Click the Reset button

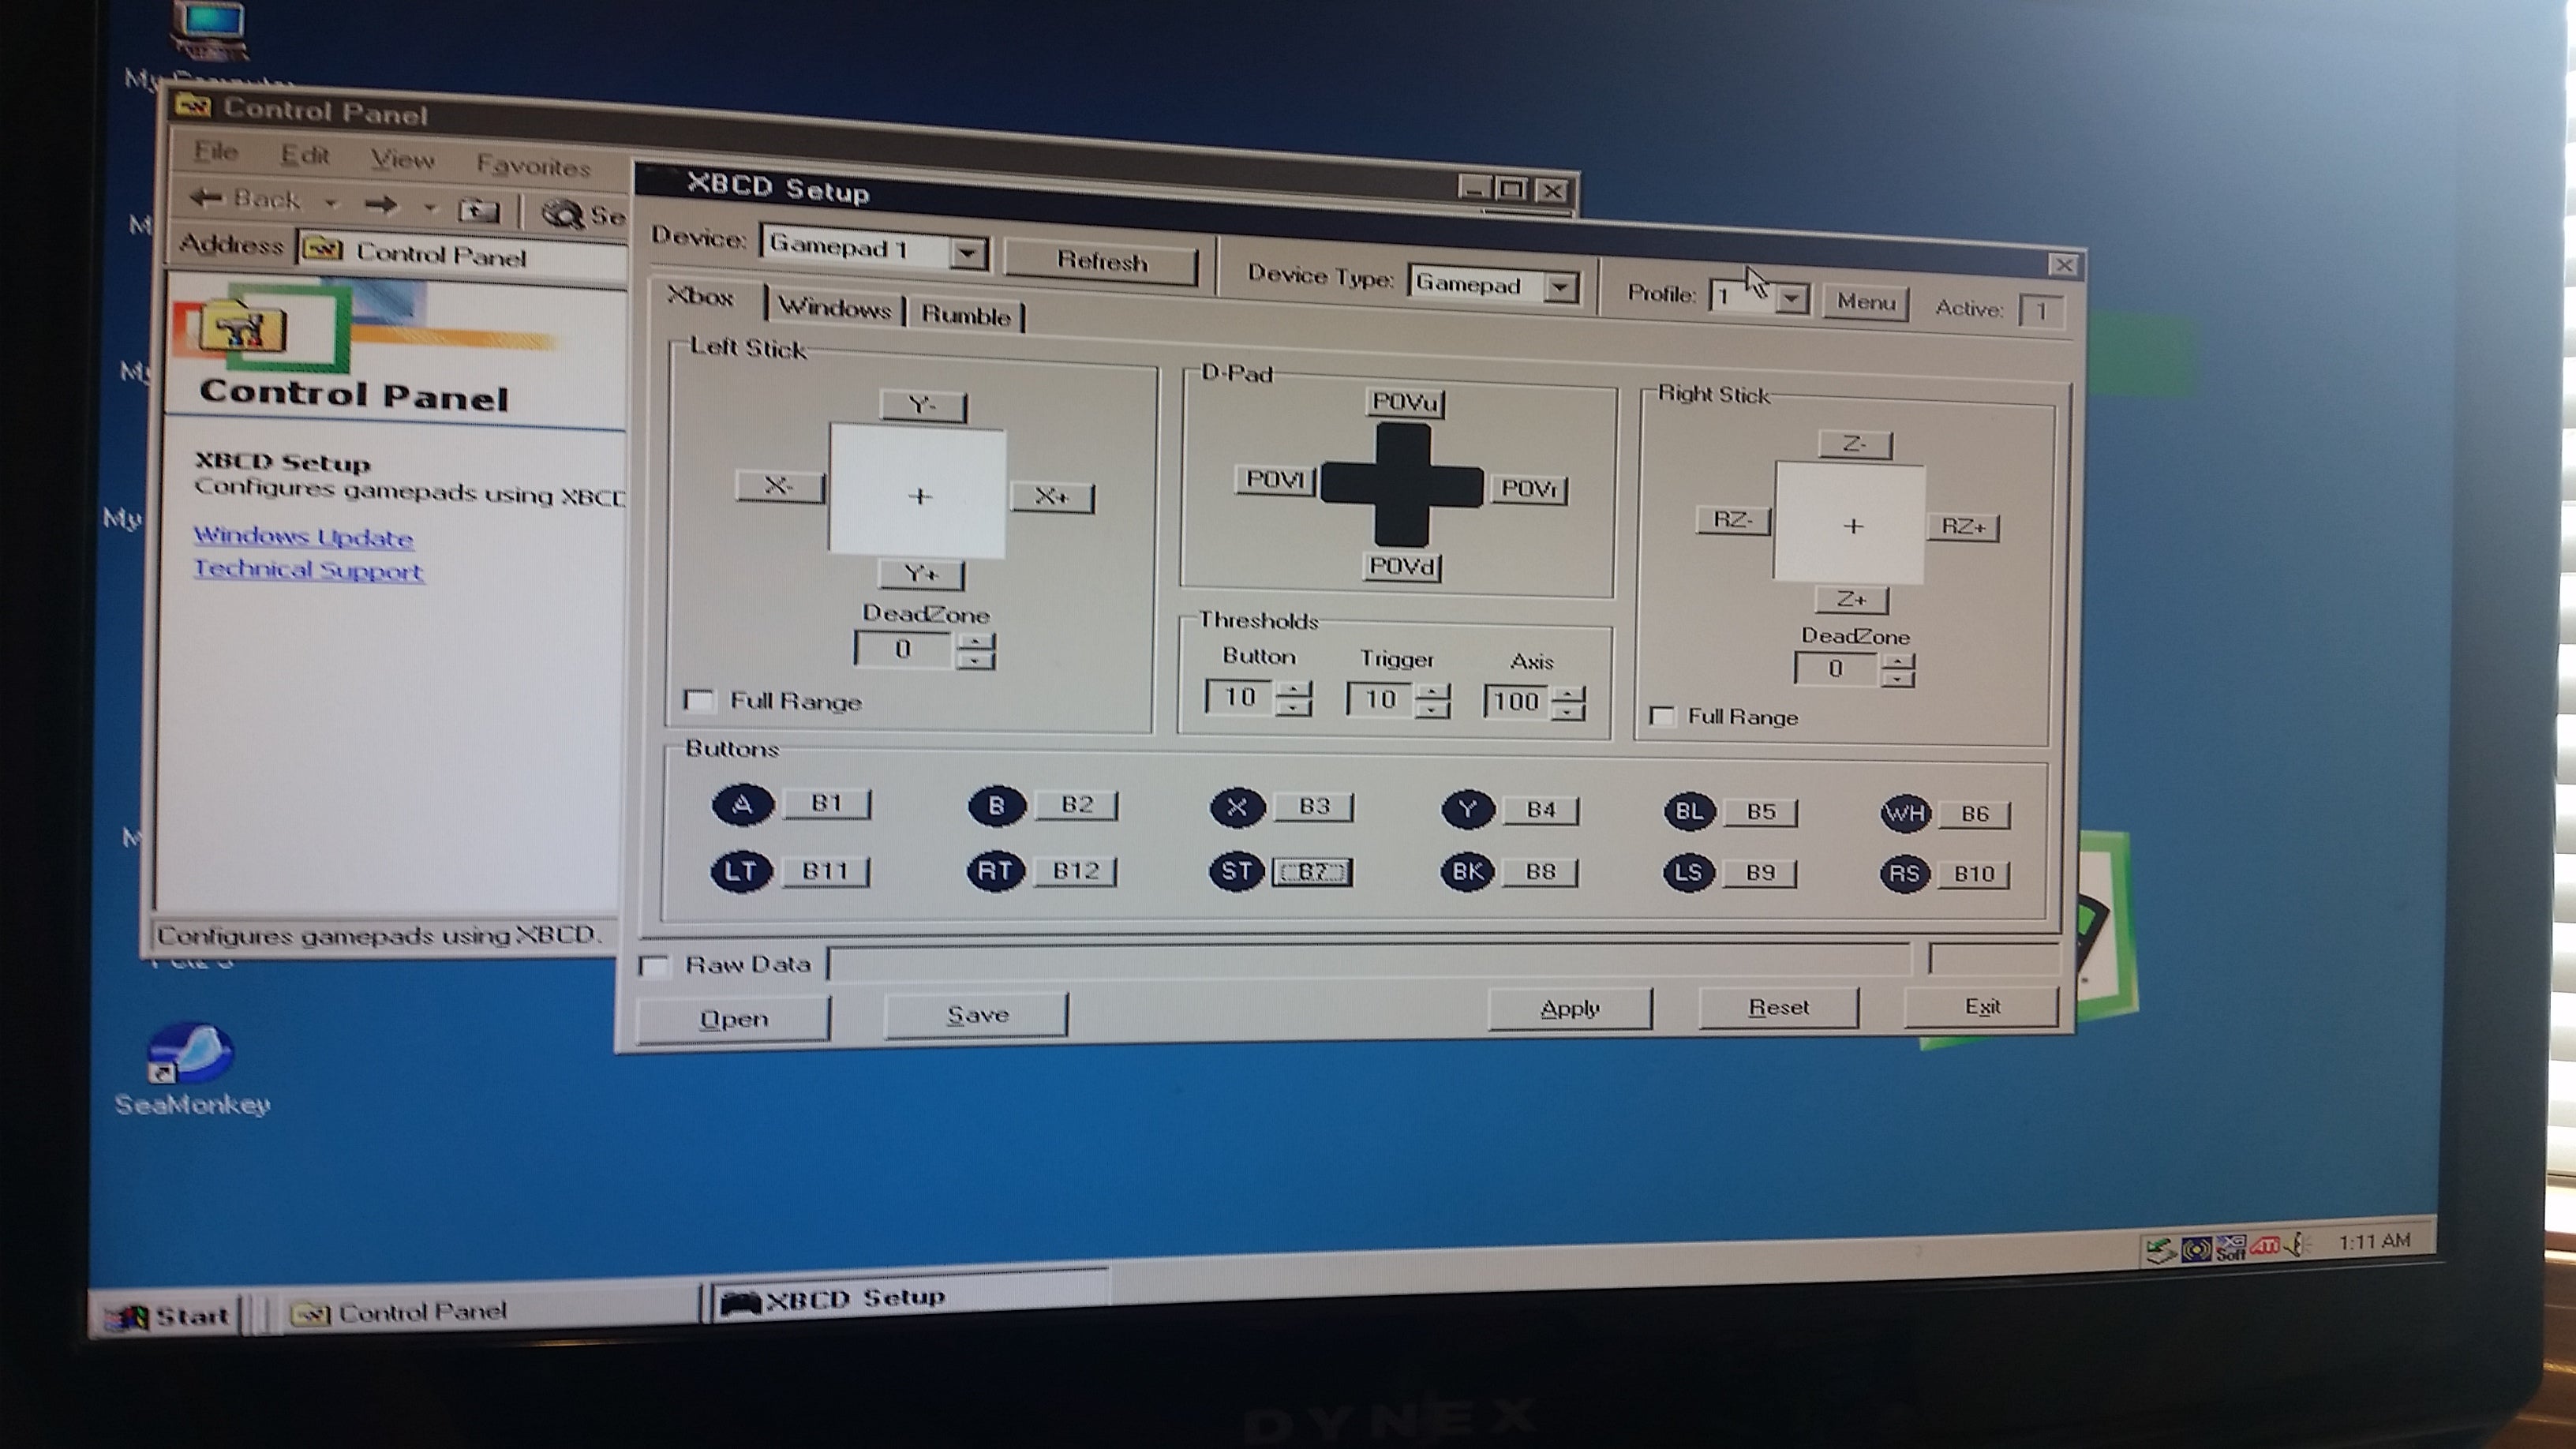1779,1007
